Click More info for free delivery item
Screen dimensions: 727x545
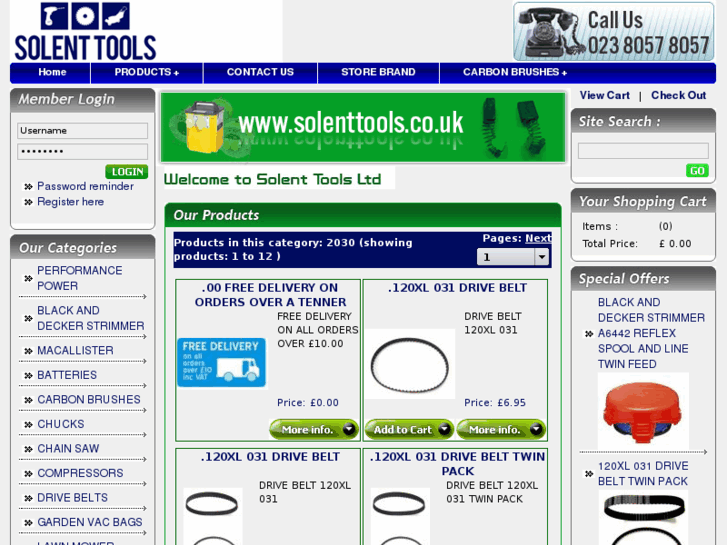[x=314, y=430]
